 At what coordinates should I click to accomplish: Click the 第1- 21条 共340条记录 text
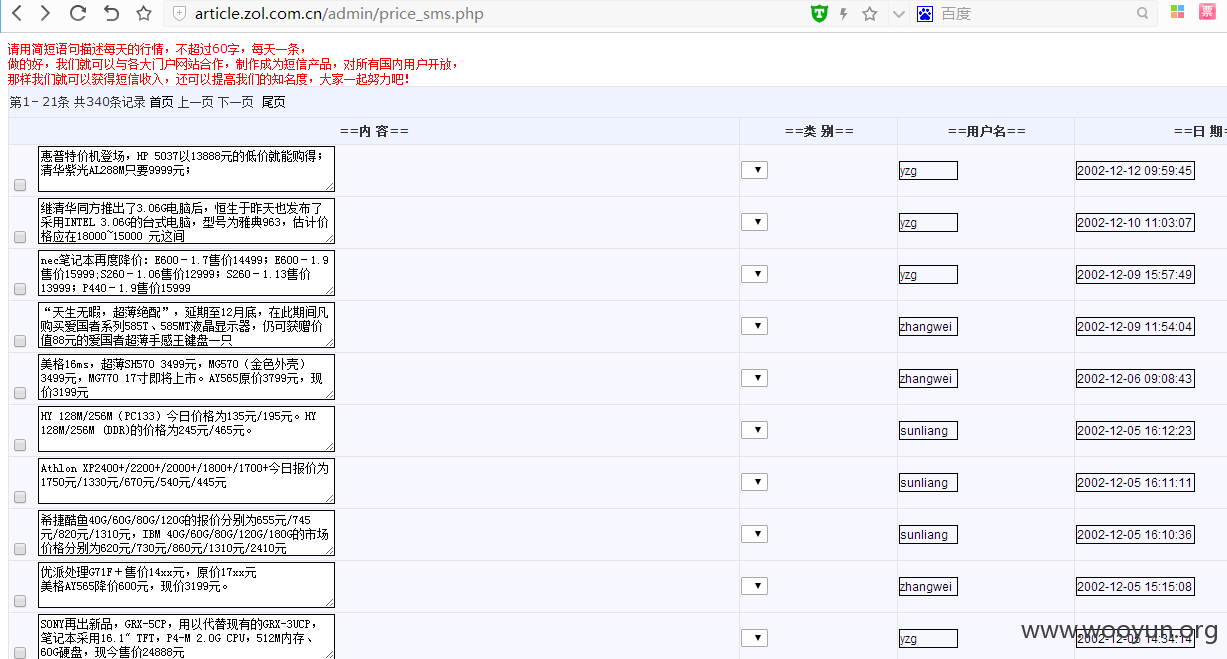pos(77,102)
